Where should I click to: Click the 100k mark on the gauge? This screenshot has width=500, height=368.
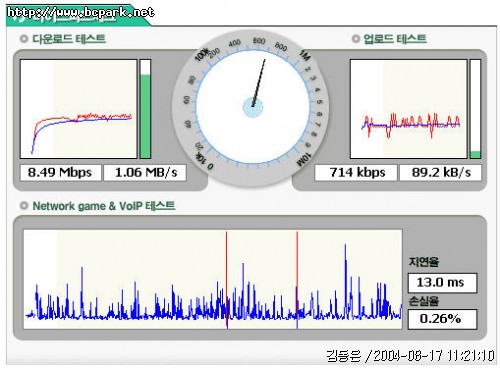tap(202, 54)
